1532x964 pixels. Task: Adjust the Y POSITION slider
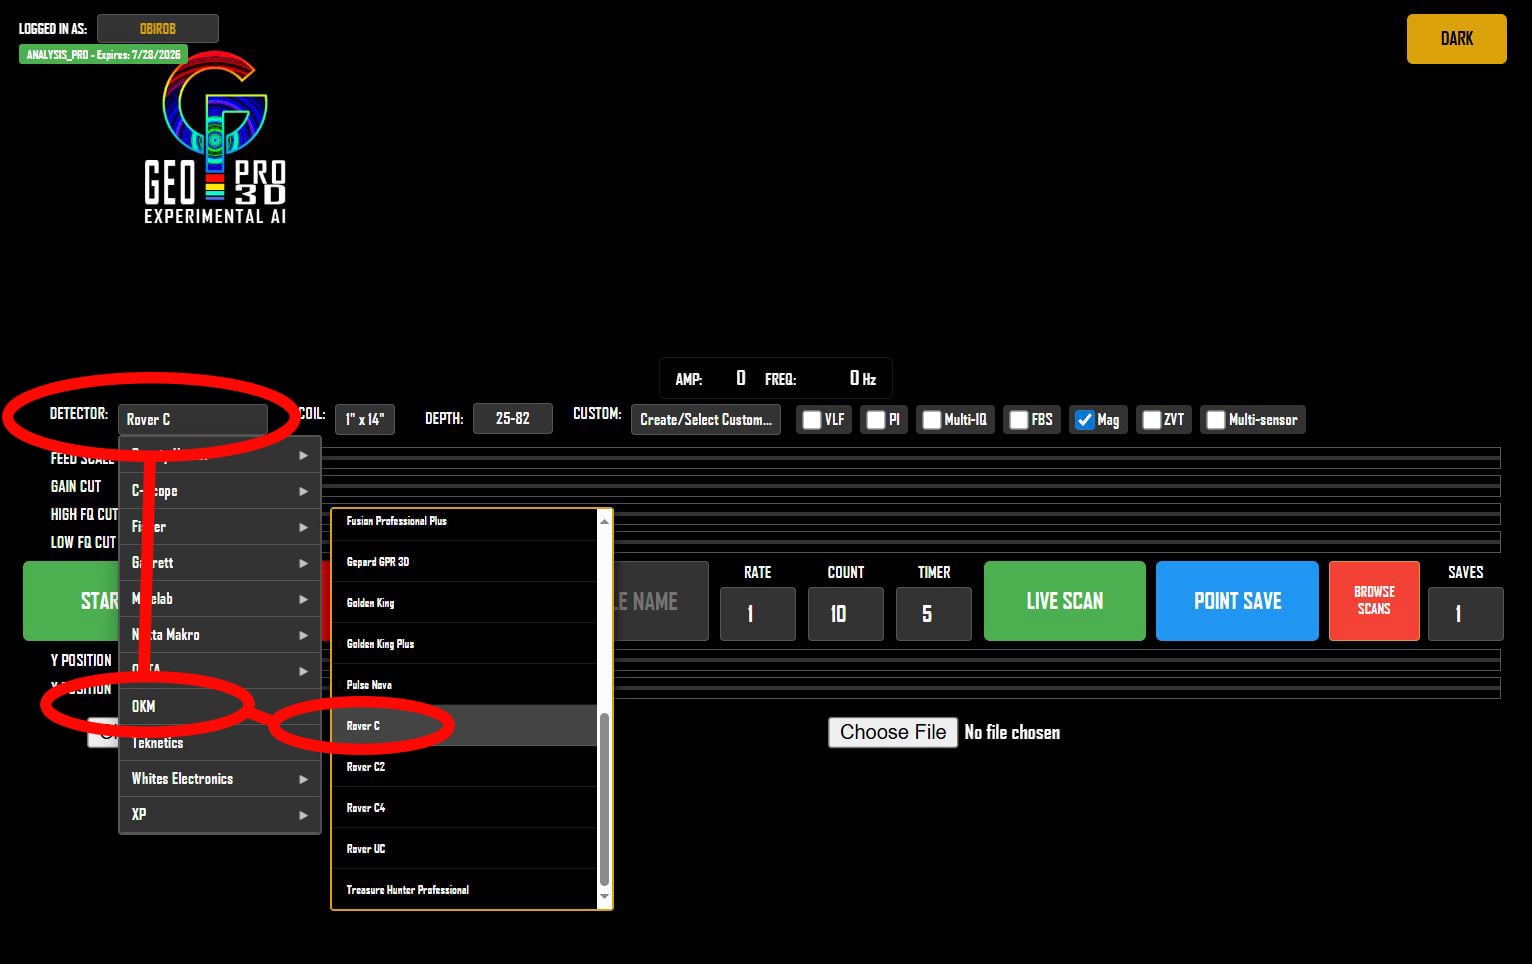(x=1056, y=660)
